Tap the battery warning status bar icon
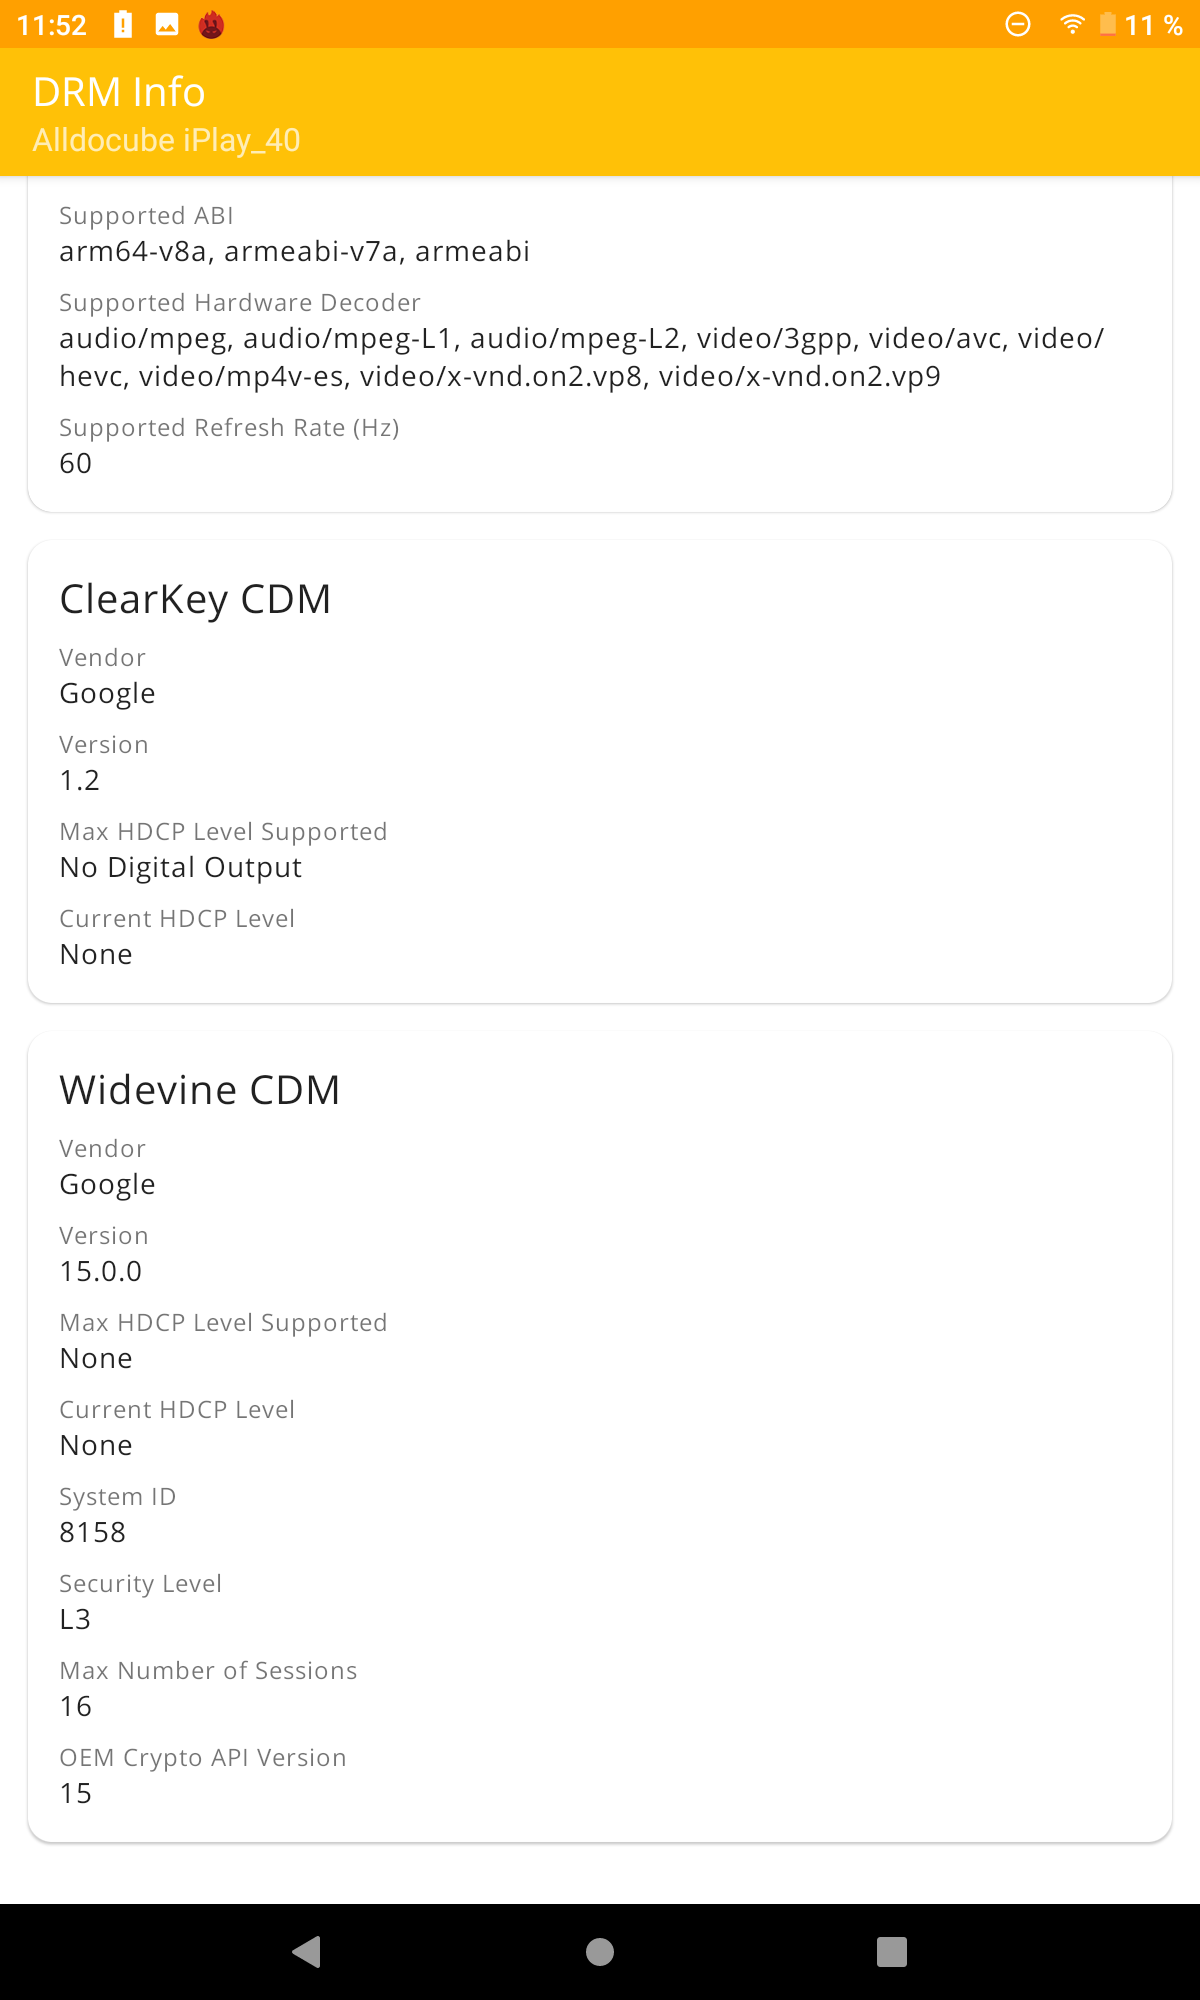 123,25
